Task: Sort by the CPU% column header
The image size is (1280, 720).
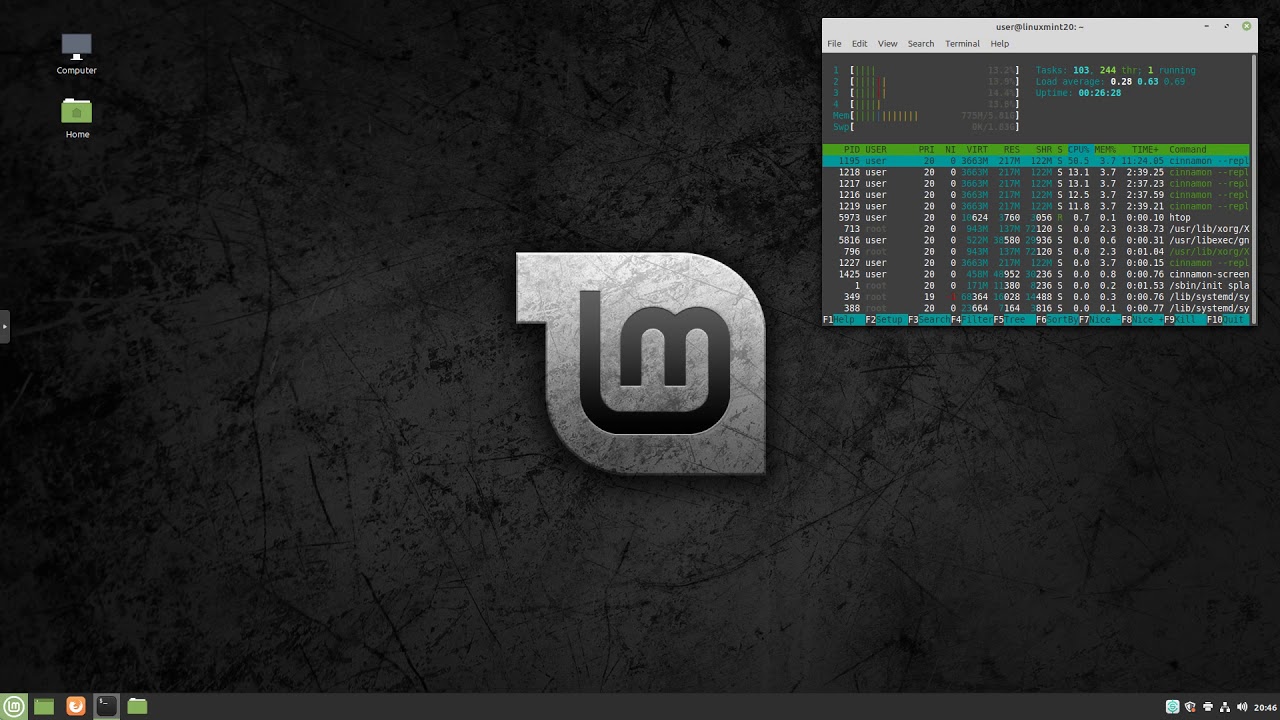Action: [1079, 149]
